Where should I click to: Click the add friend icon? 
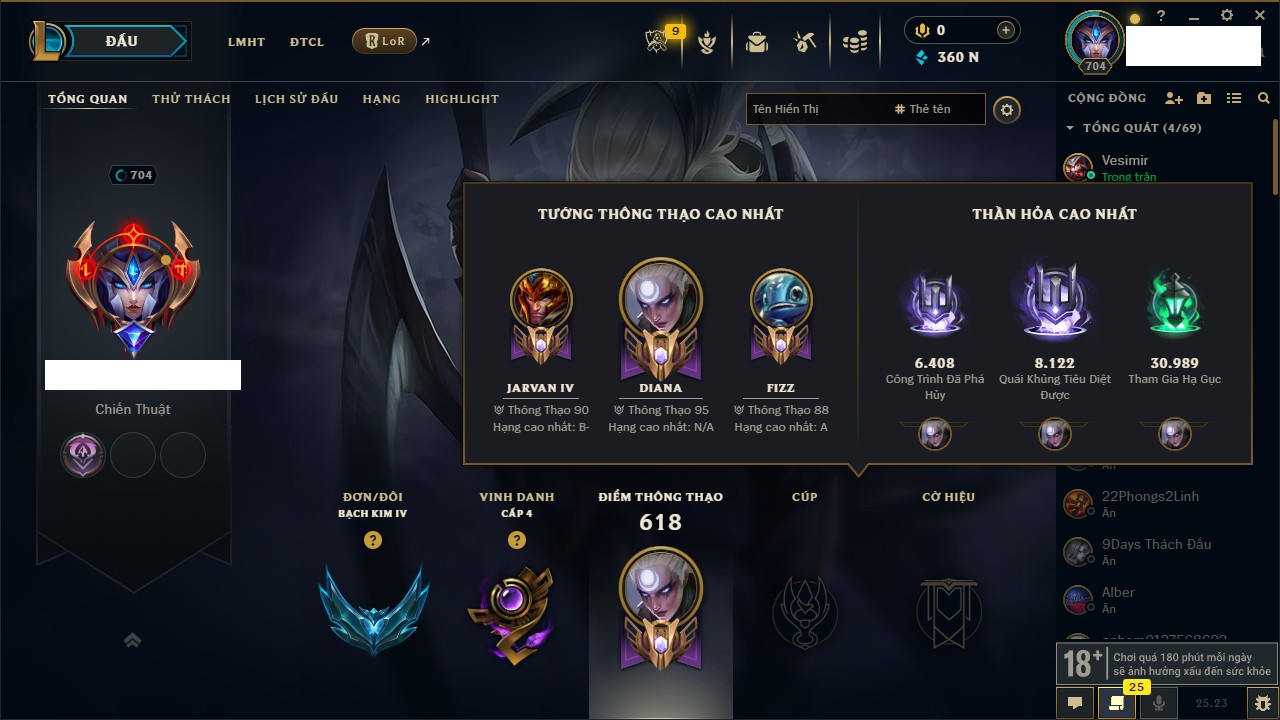pos(1174,98)
